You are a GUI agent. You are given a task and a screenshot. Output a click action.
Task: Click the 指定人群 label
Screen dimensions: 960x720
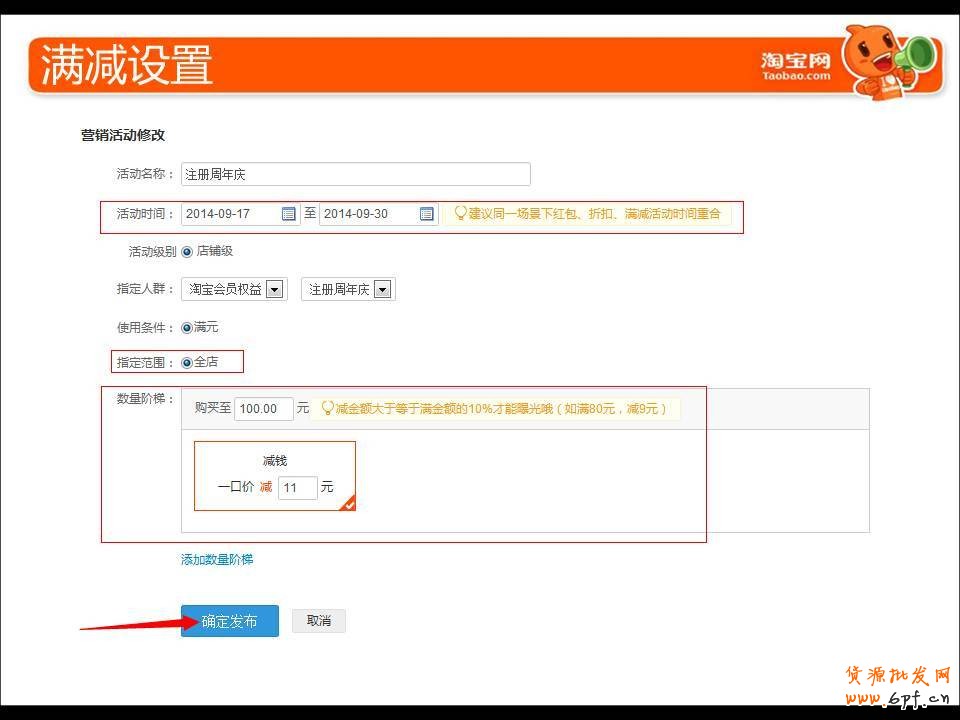click(145, 288)
